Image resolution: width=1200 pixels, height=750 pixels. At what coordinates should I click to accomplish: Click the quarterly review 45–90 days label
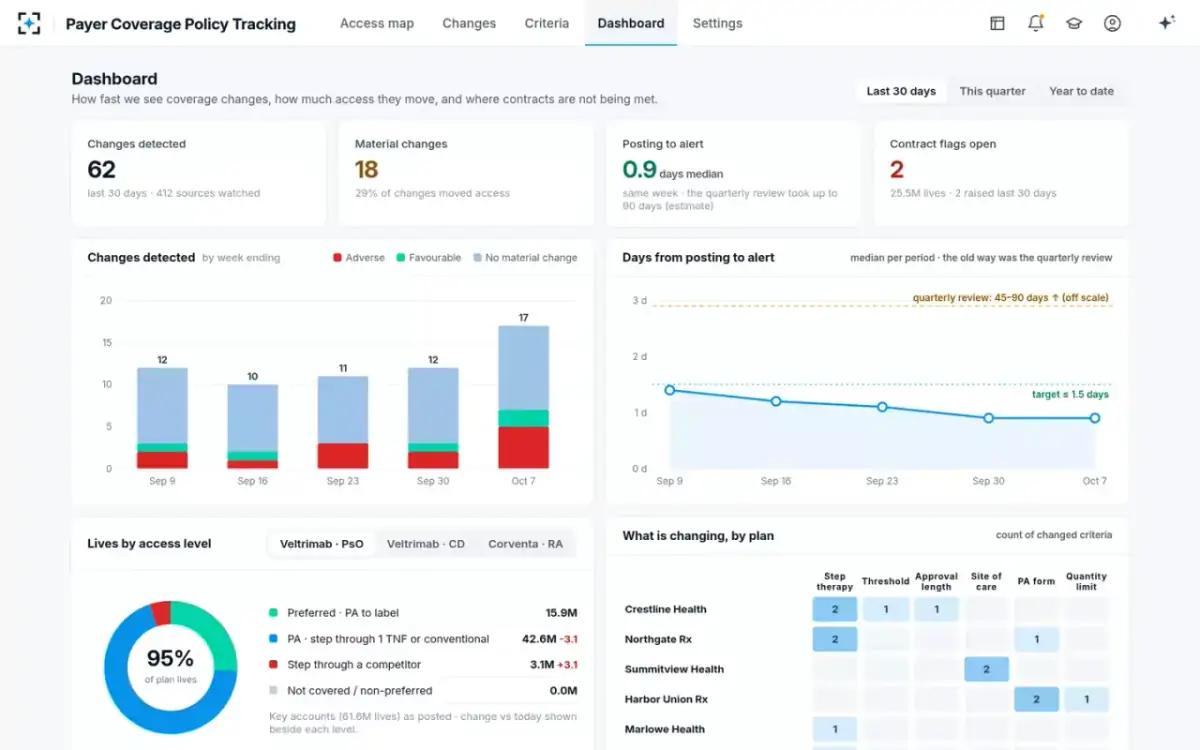point(1011,297)
